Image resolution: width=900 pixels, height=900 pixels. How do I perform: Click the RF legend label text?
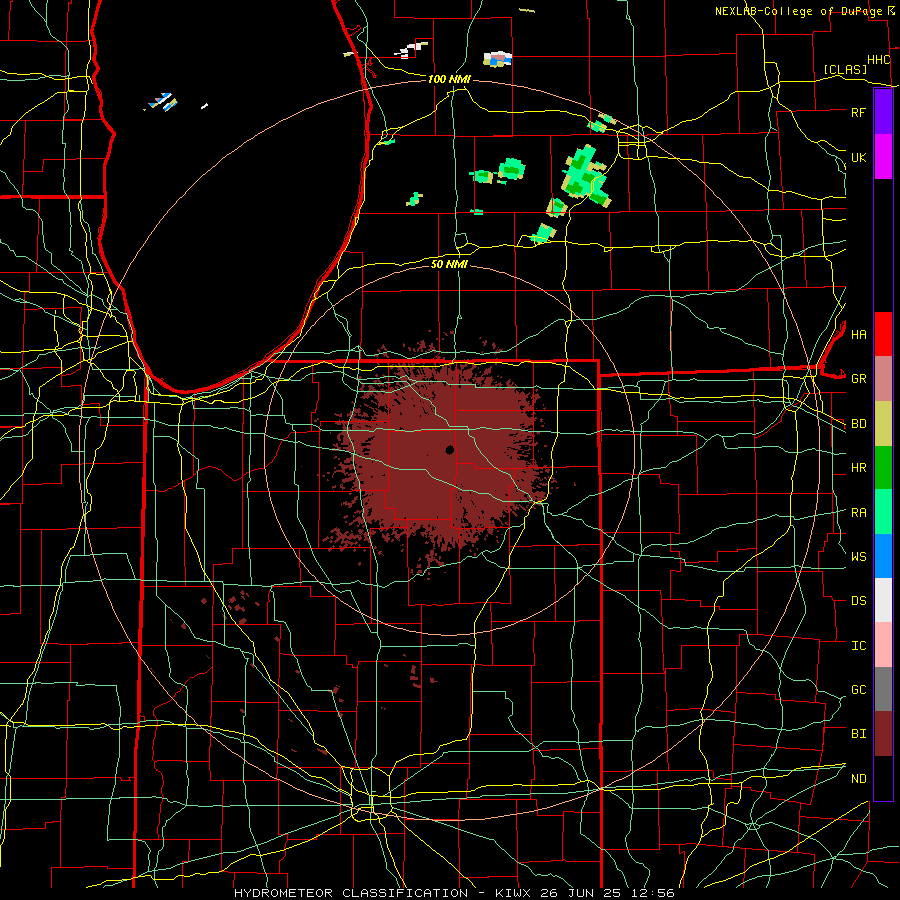click(858, 112)
